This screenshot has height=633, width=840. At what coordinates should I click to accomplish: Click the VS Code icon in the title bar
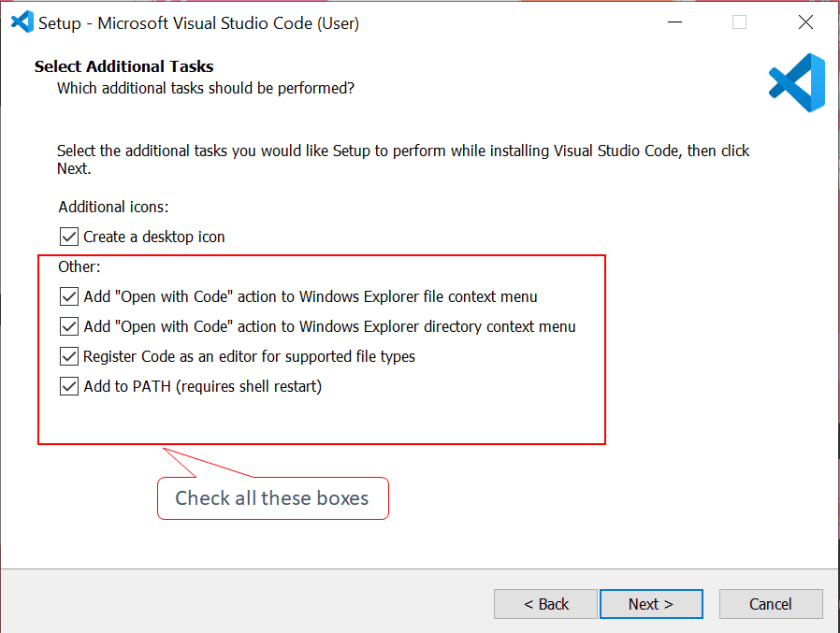pyautogui.click(x=22, y=22)
